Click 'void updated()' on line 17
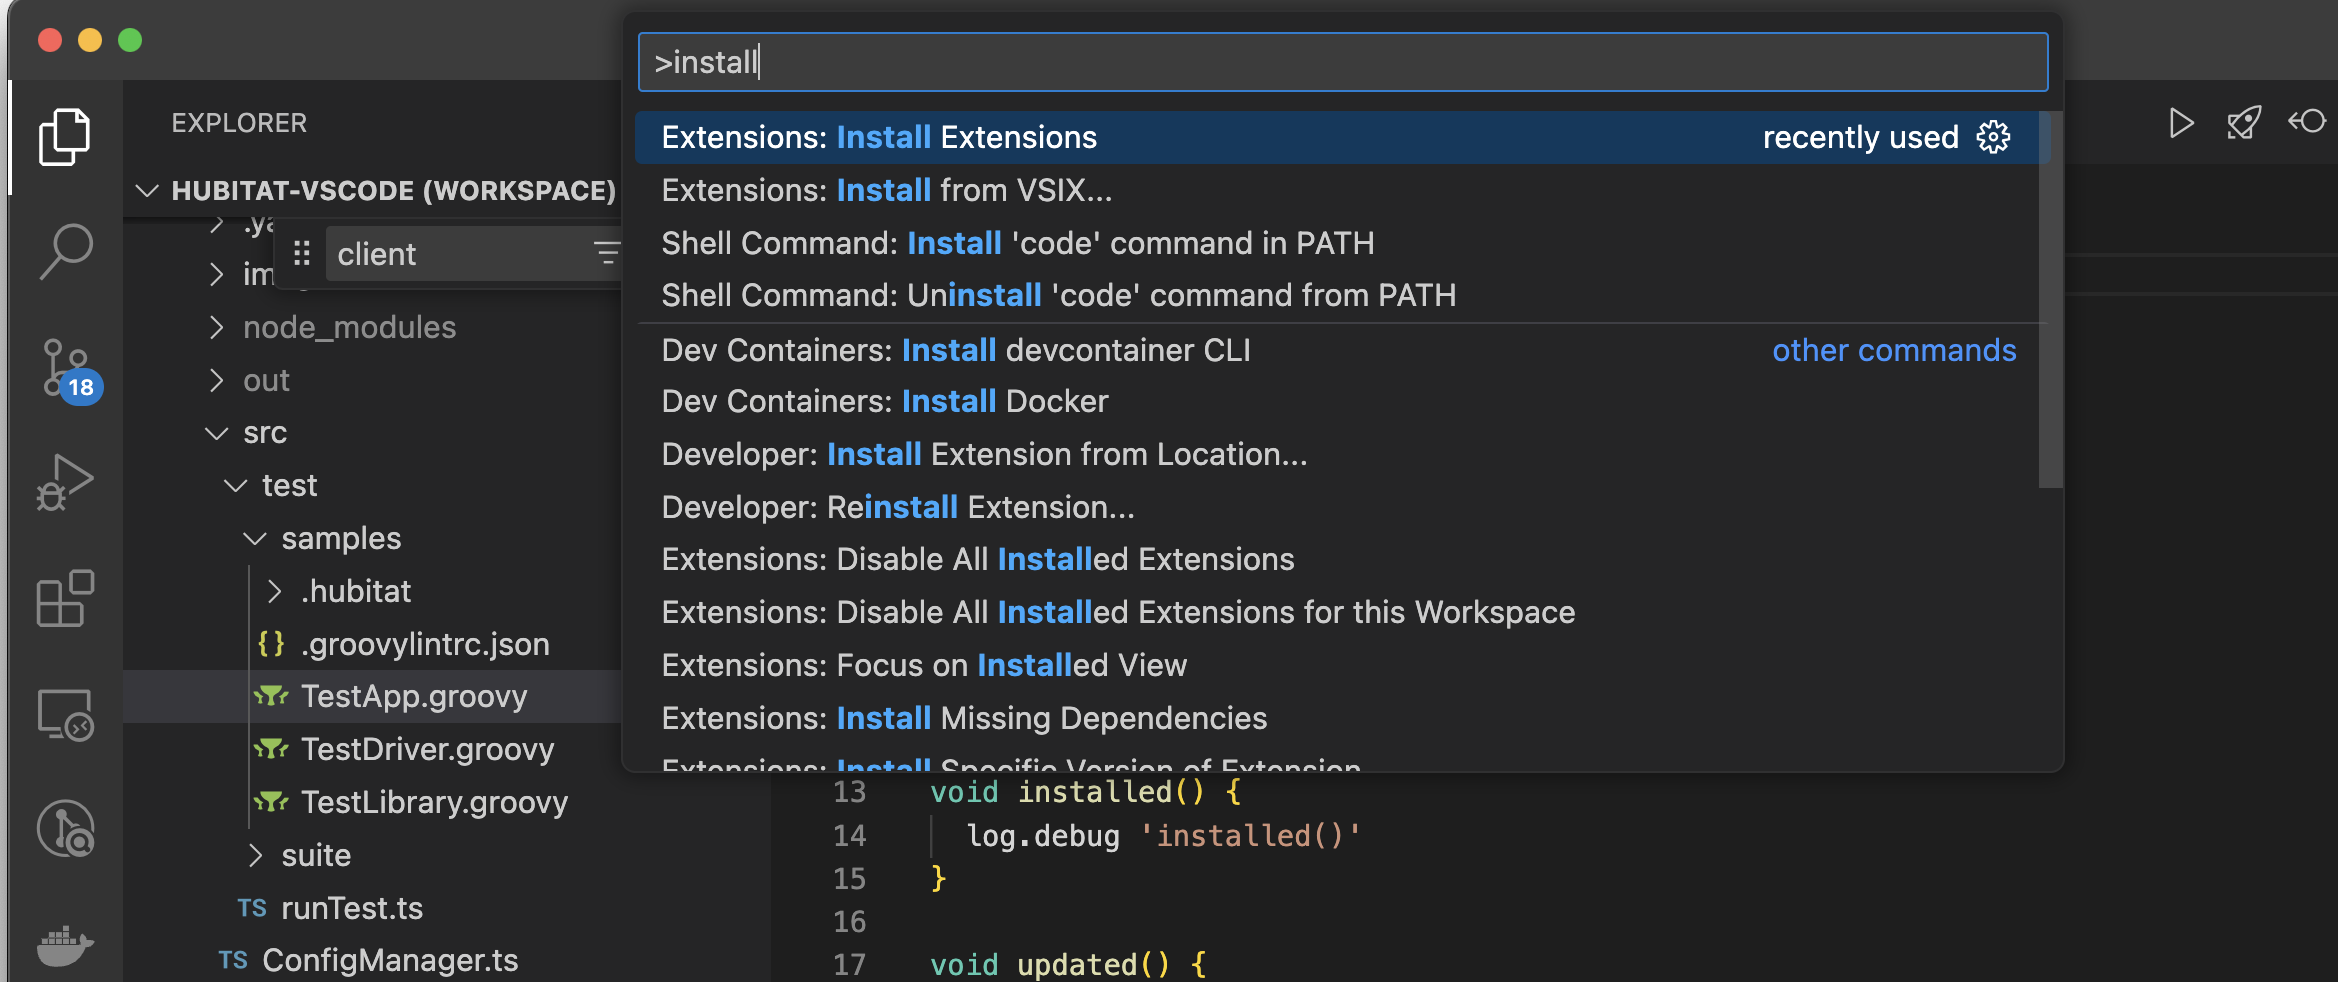This screenshot has height=982, width=2338. tap(1049, 965)
